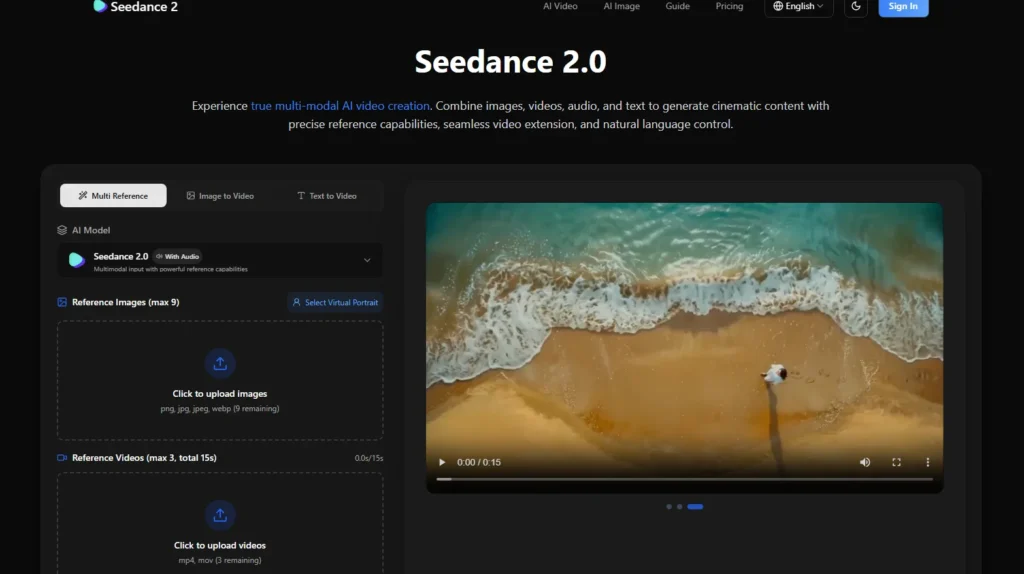
Task: Click the 0.0s/15s duration text
Action: 369,458
